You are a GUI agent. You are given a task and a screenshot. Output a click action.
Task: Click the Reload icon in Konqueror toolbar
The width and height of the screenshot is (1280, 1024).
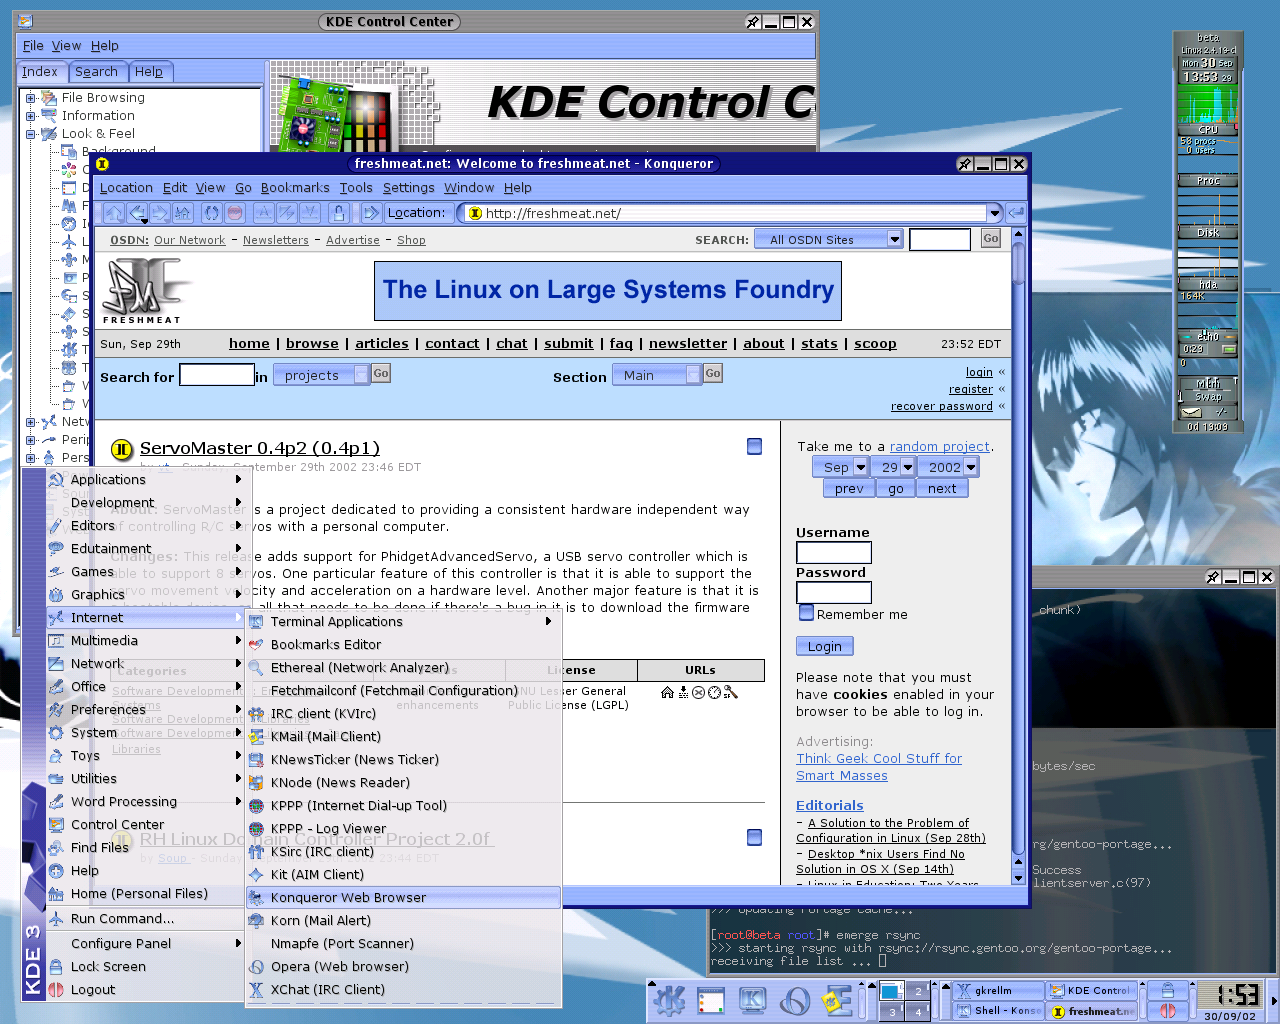tap(211, 213)
